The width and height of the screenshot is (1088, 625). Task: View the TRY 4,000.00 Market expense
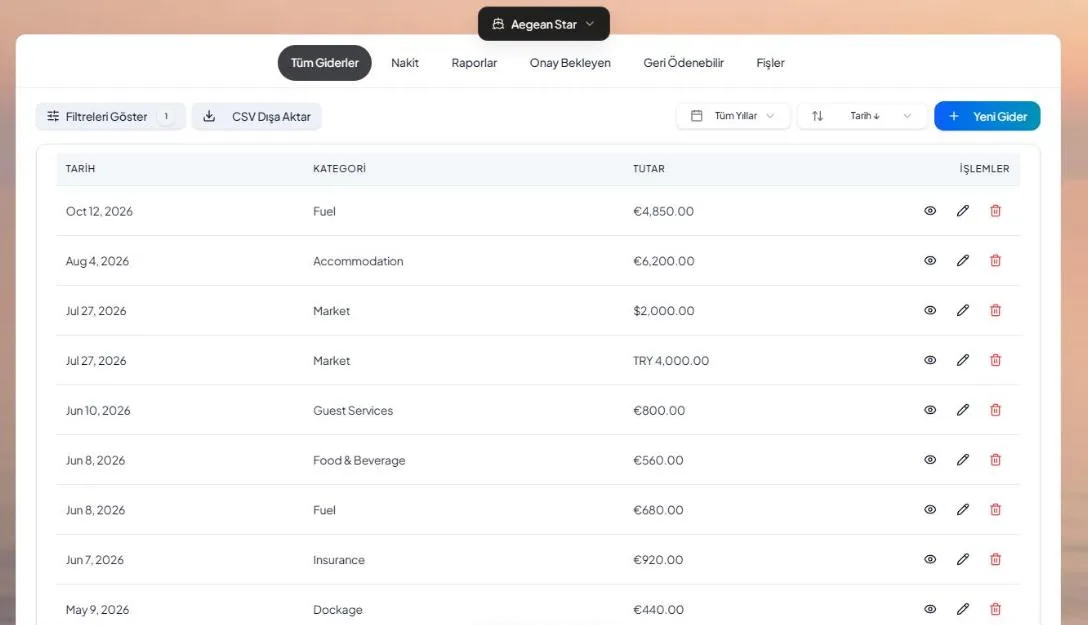click(930, 360)
